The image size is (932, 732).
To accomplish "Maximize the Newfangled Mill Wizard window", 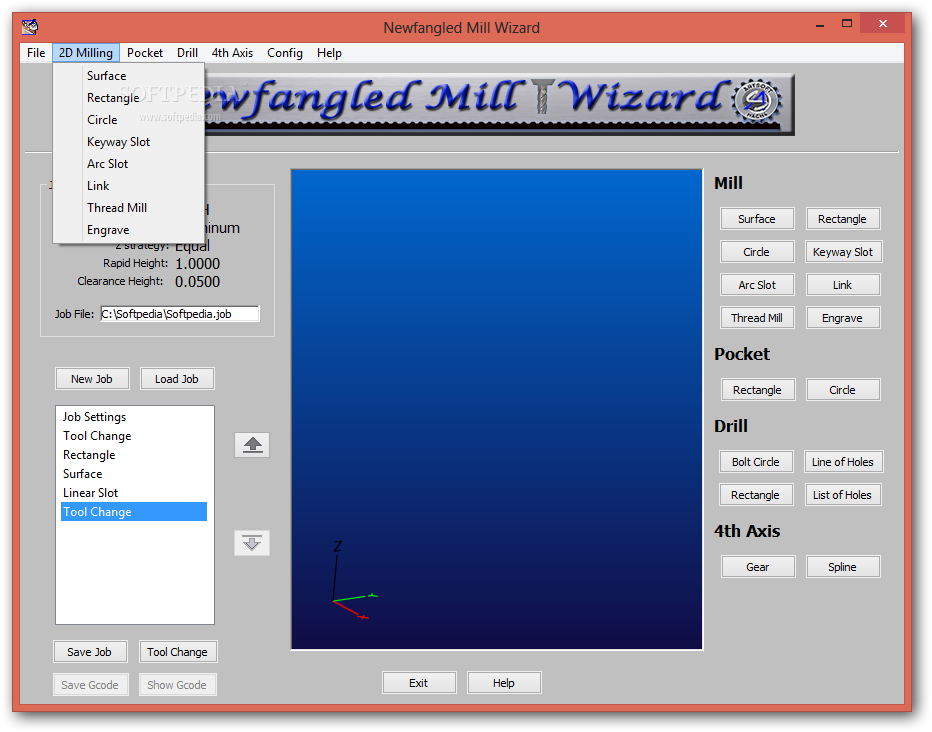I will 847,24.
